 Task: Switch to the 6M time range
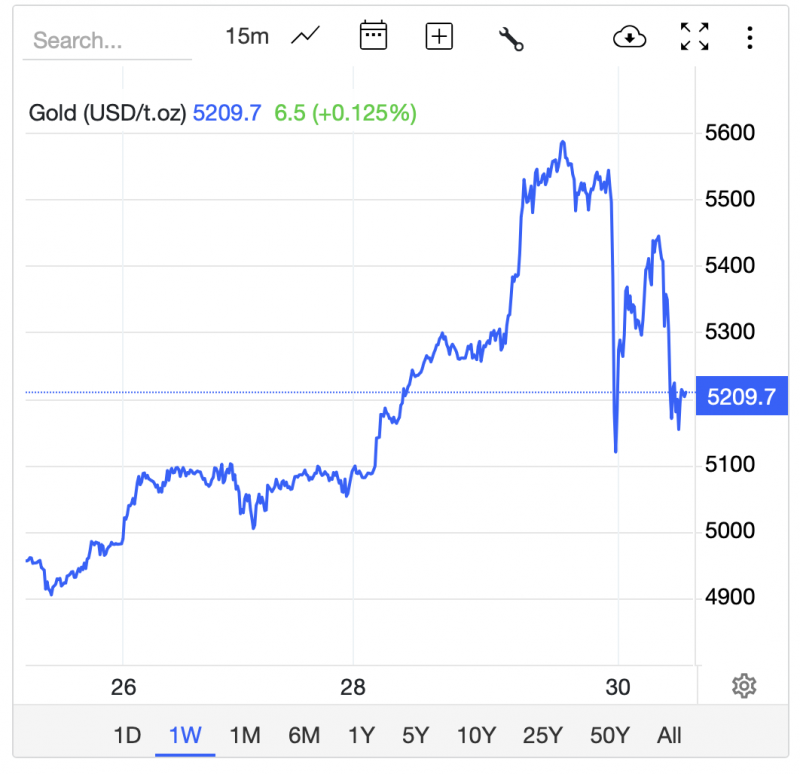pos(303,736)
